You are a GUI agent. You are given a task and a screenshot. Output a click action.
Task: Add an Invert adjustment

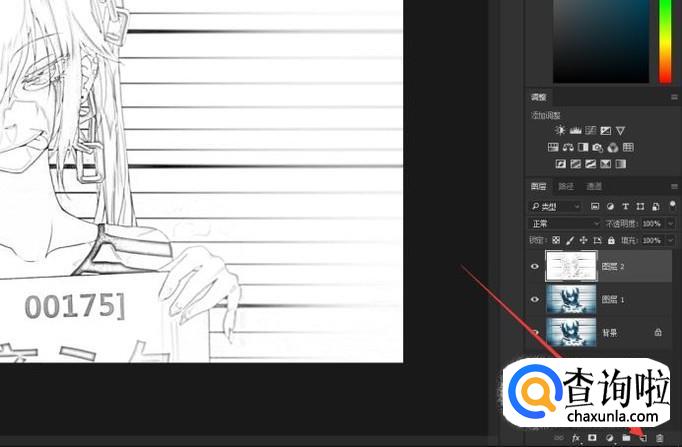(561, 164)
